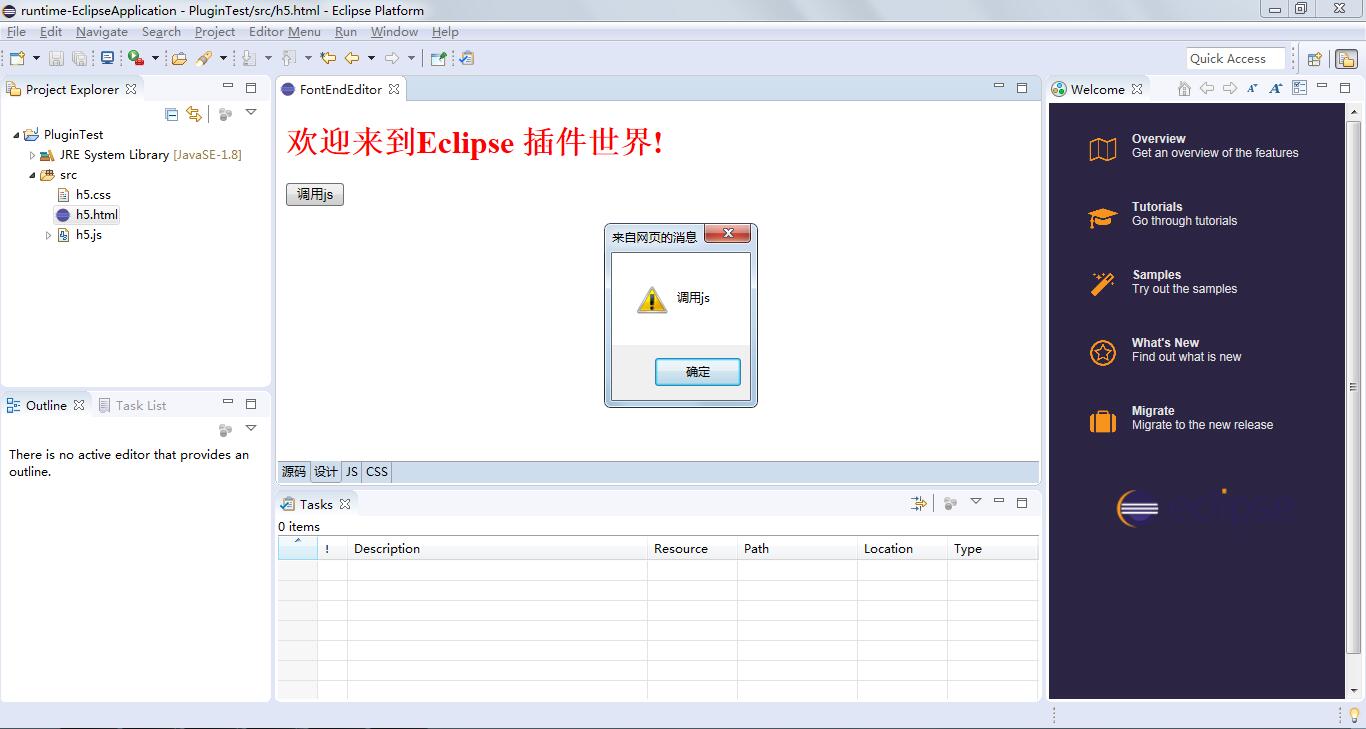Image resolution: width=1366 pixels, height=729 pixels.
Task: Switch to the Task List tab
Action: pyautogui.click(x=131, y=405)
